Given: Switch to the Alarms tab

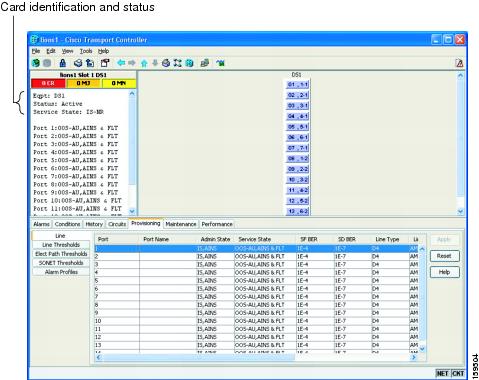Looking at the screenshot, I should pyautogui.click(x=41, y=224).
